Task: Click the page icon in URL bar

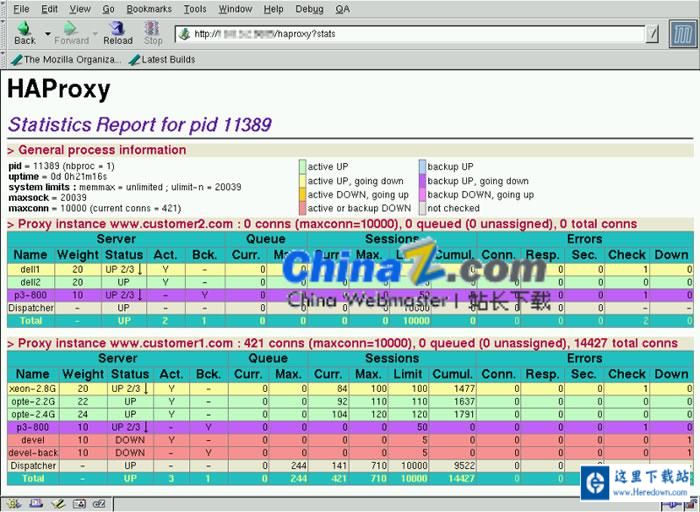Action: [x=184, y=33]
